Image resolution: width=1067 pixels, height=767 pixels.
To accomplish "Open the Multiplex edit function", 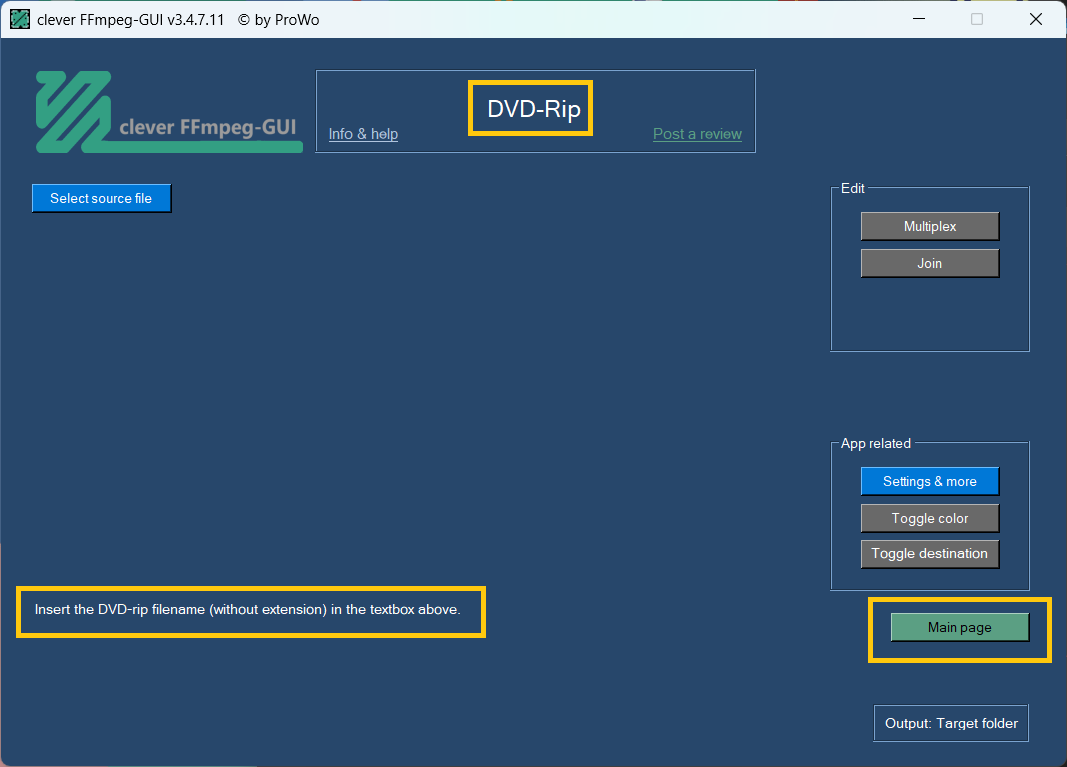I will click(930, 227).
